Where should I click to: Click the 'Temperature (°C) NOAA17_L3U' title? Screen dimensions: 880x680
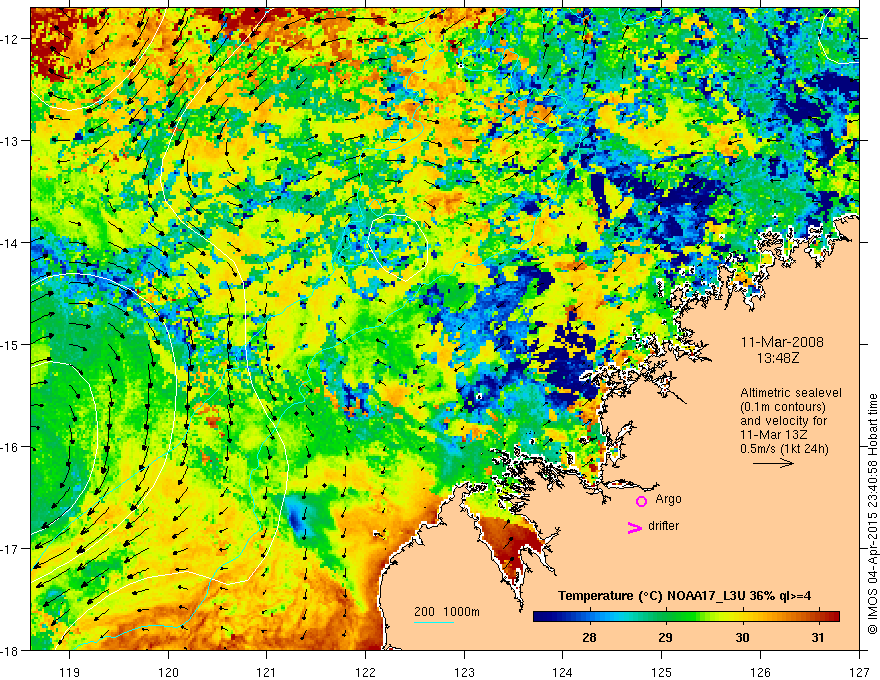click(x=651, y=596)
